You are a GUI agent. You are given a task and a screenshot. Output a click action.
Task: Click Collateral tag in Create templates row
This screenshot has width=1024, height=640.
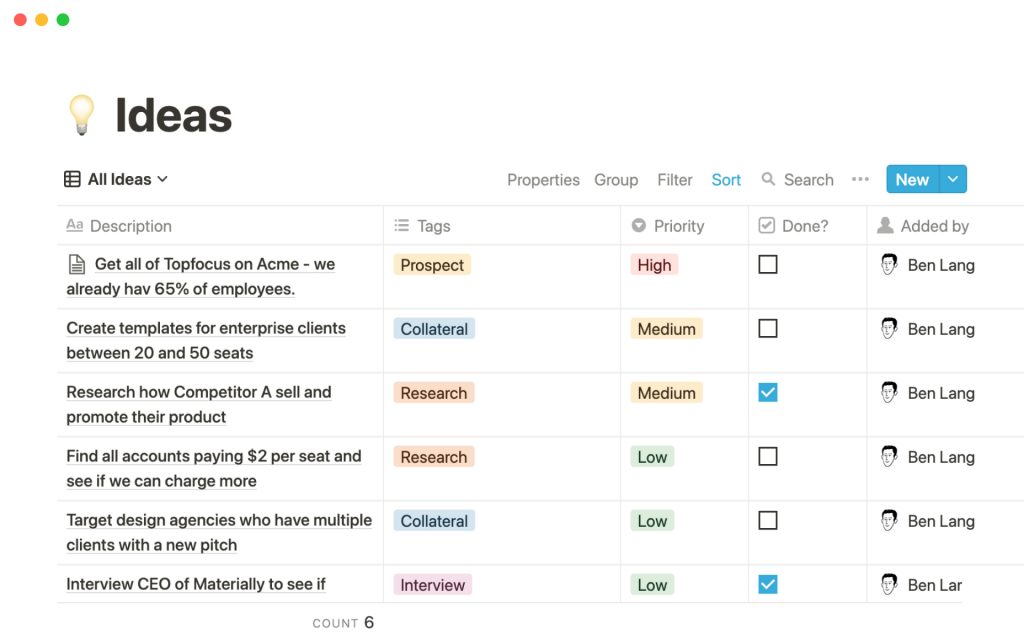pos(434,328)
